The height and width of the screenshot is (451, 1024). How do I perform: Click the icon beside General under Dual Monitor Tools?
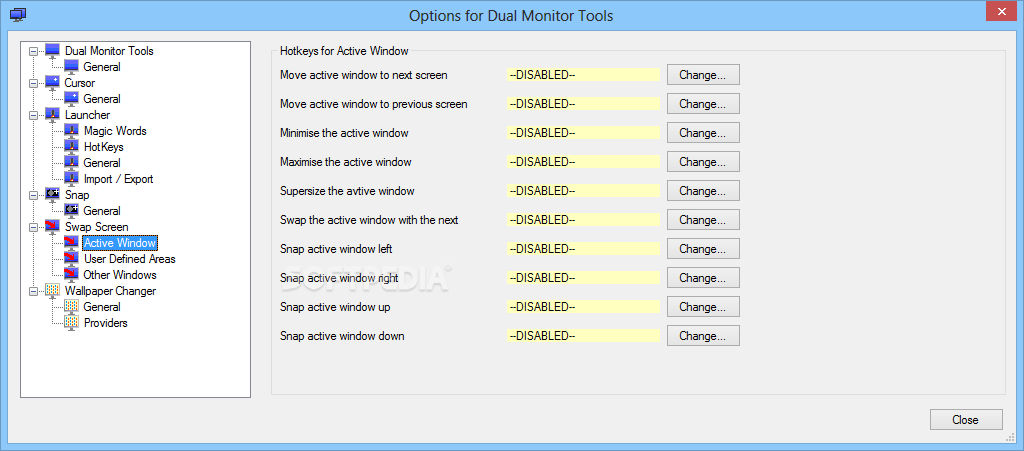coord(71,67)
